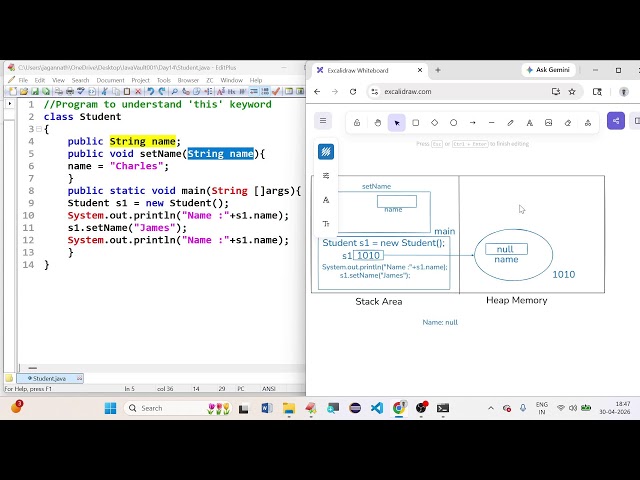Click the Redo icon in EditPlus toolbar
640x480 pixels.
click(162, 91)
